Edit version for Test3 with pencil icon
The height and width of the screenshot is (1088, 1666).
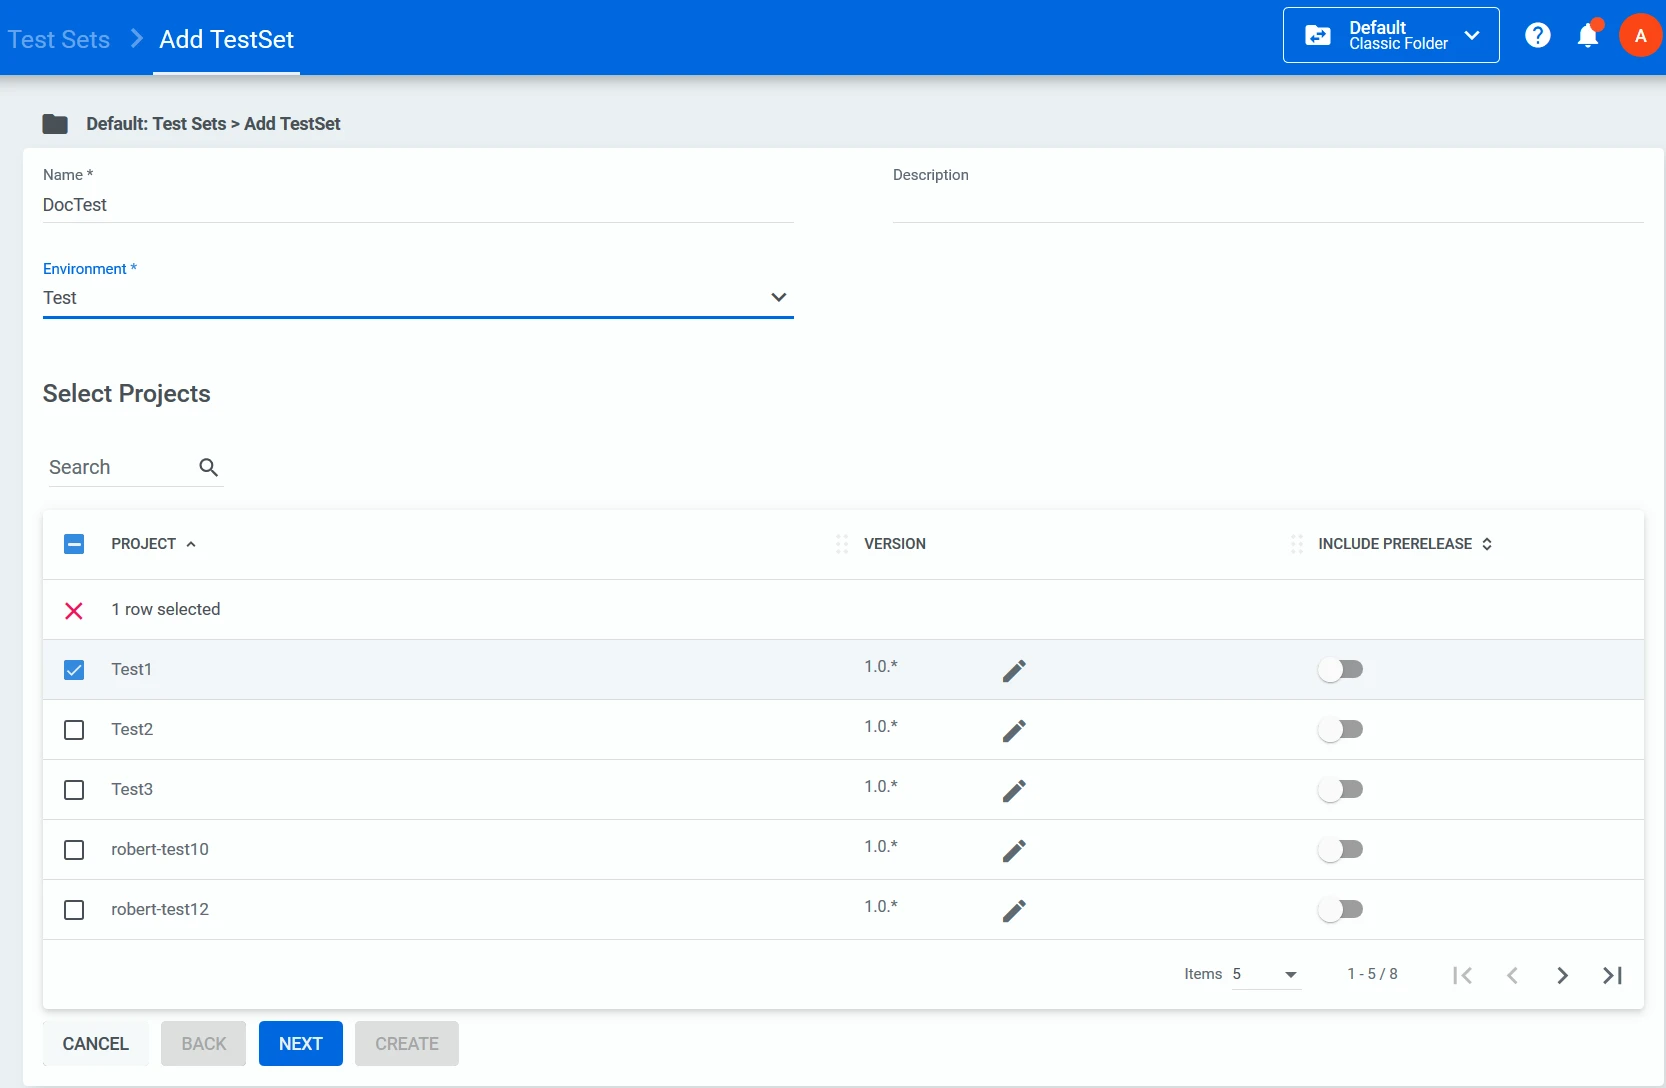(x=1014, y=790)
